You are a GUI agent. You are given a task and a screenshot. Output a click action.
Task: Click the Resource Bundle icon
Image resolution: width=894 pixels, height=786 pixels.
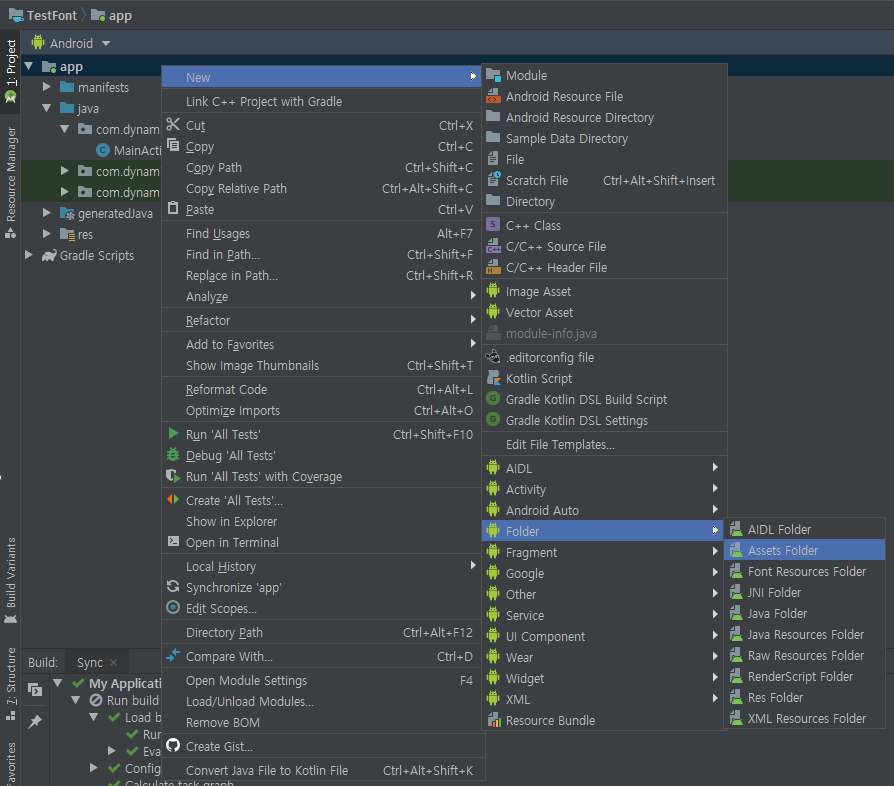[494, 719]
